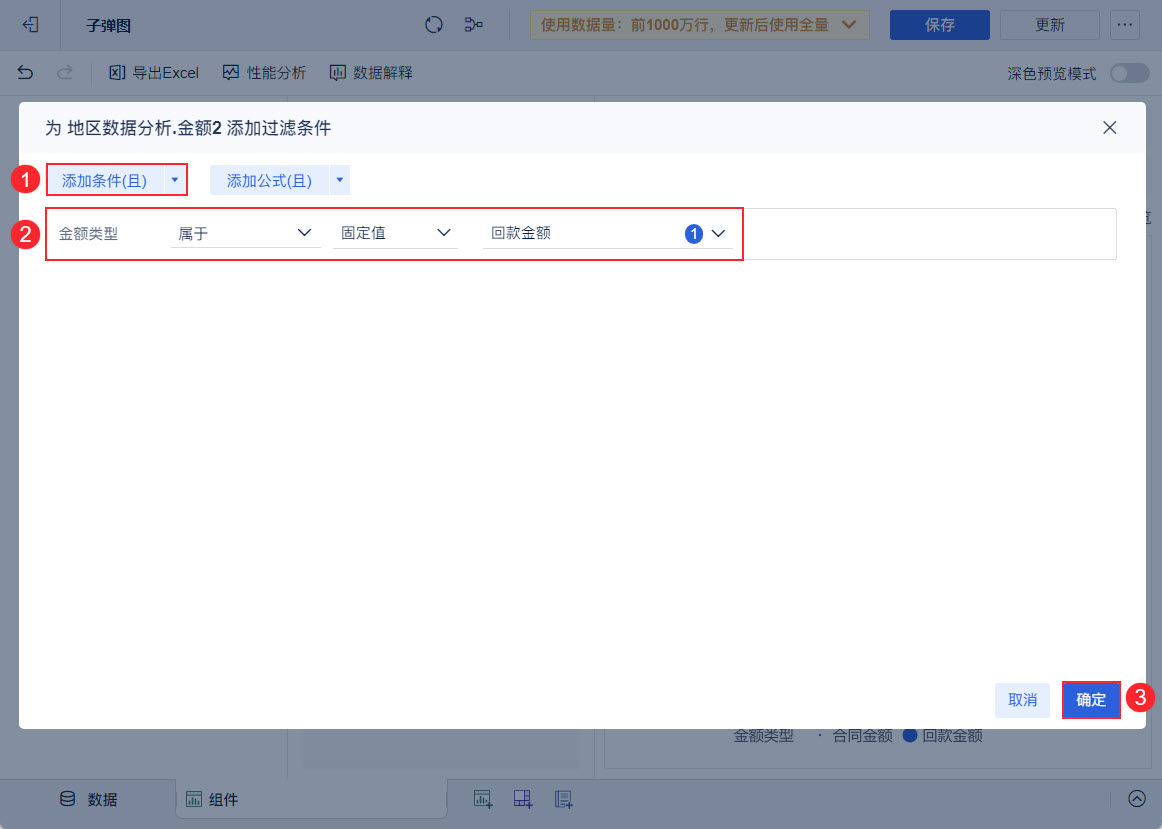Viewport: 1162px width, 829px height.
Task: Click the add chart component icon at bottom
Action: [483, 799]
